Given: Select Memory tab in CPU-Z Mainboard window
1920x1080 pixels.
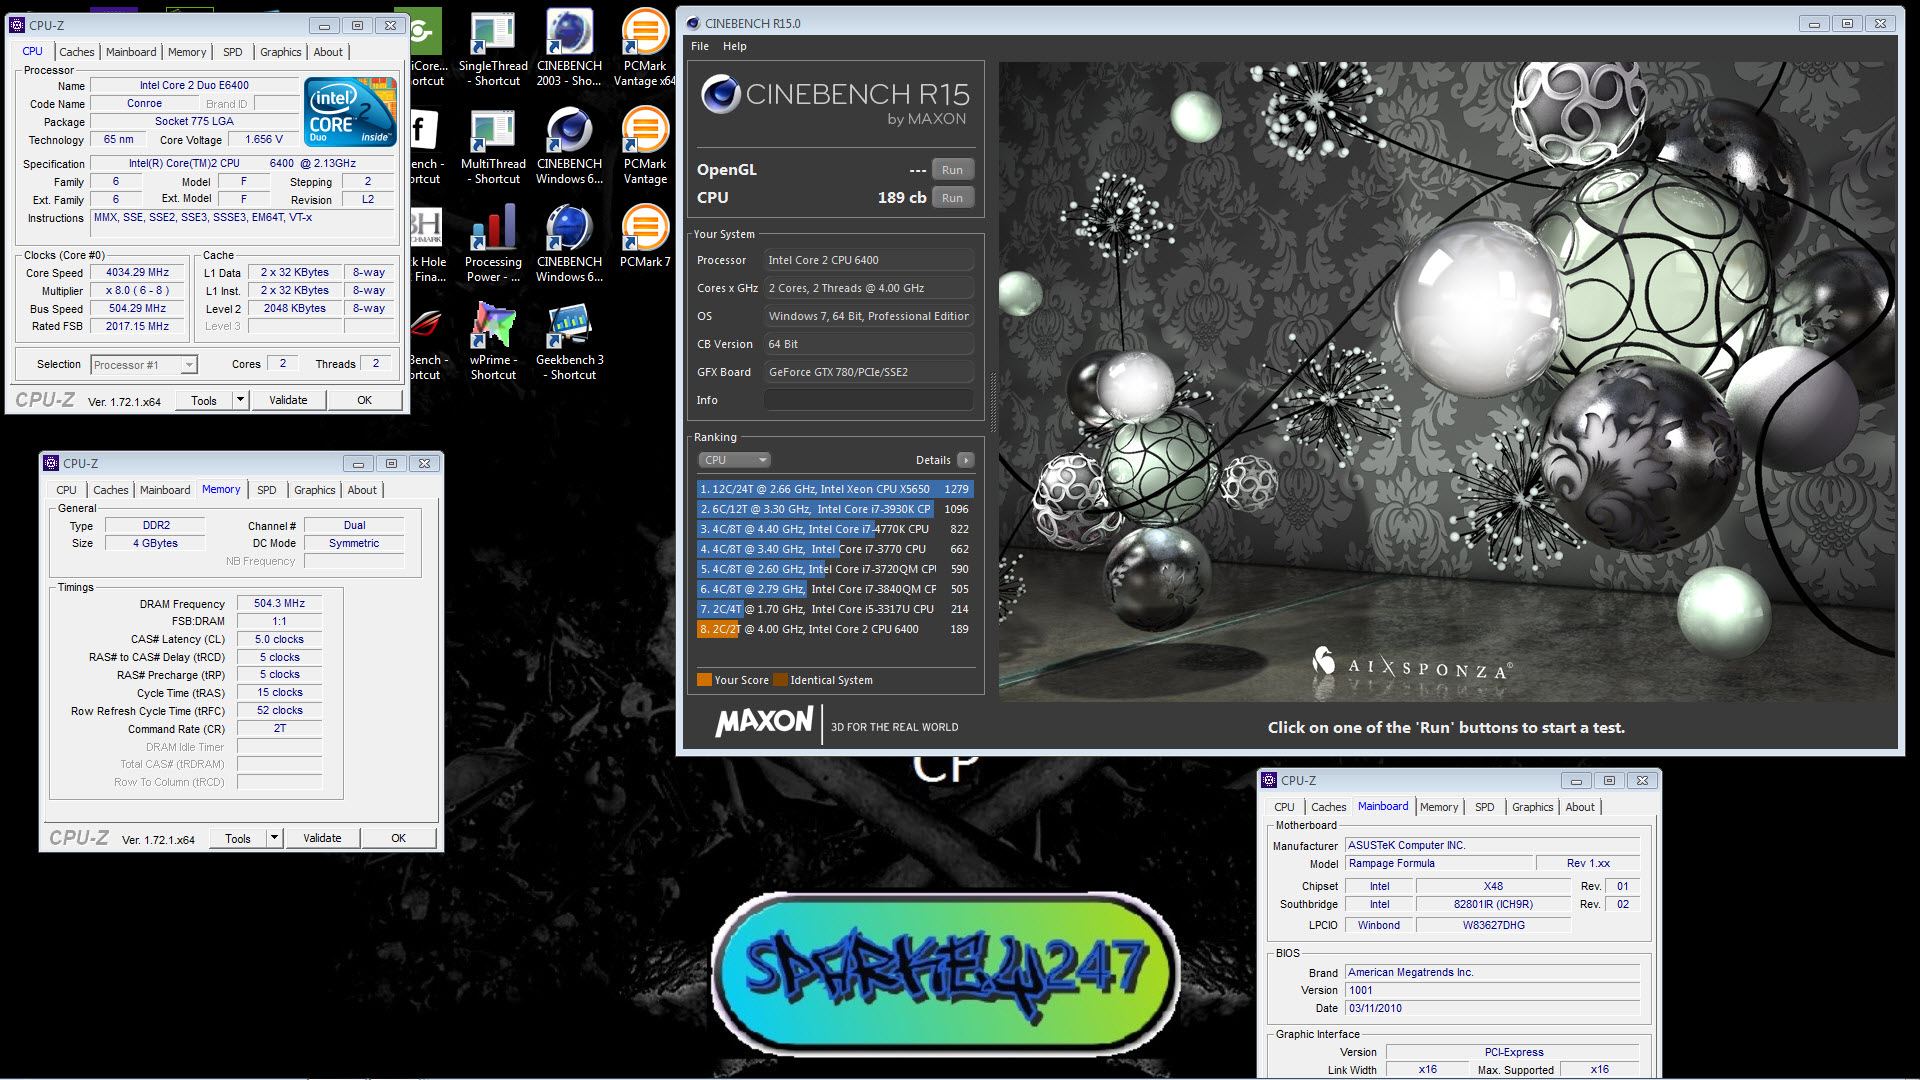Looking at the screenshot, I should [1439, 807].
